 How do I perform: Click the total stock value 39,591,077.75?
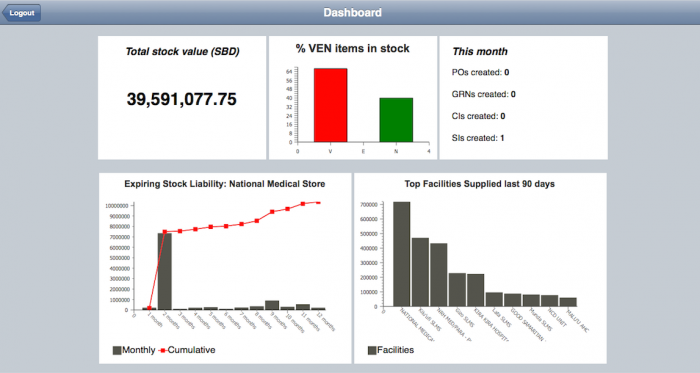(x=182, y=99)
